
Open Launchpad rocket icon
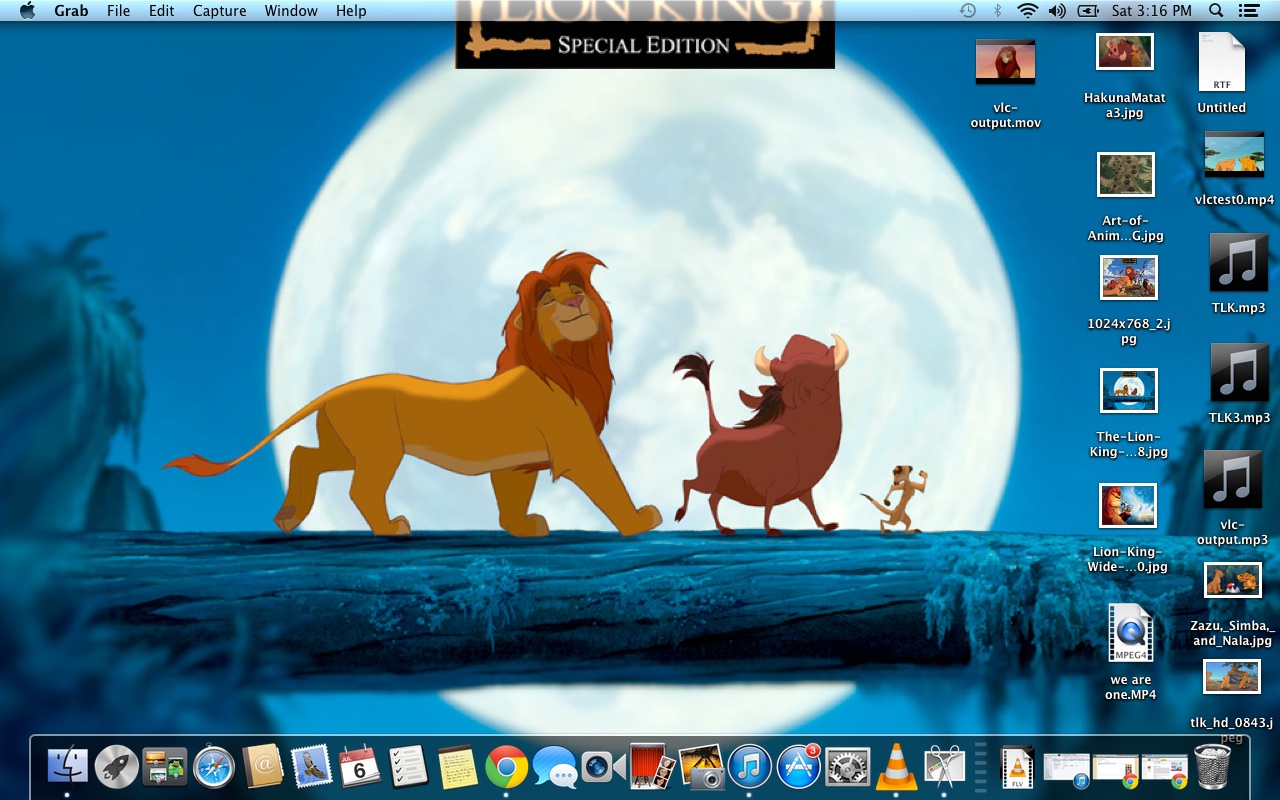click(117, 768)
